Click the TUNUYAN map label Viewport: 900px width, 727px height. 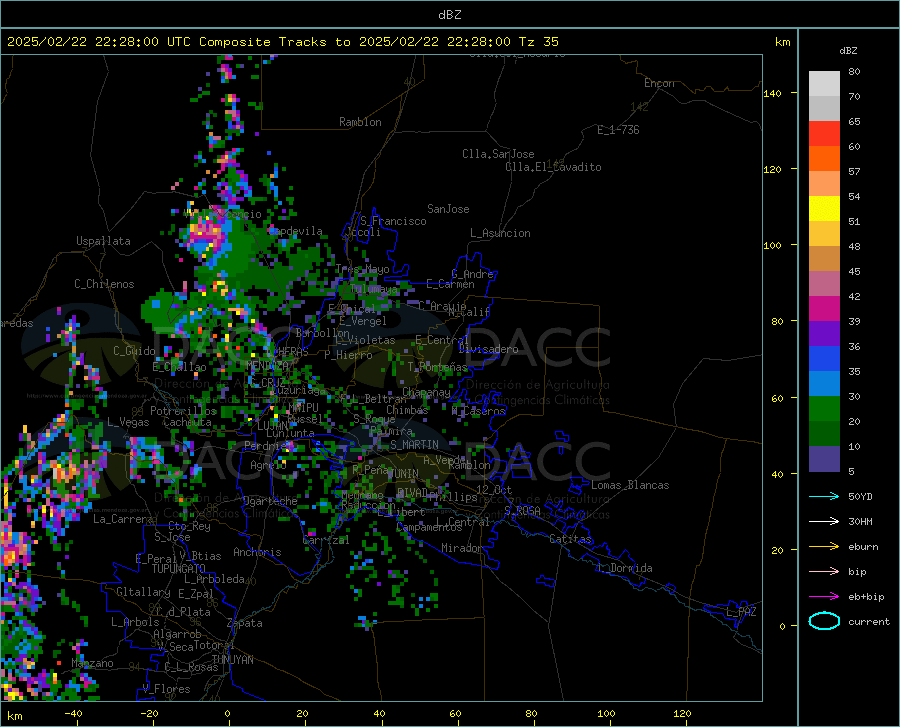232,659
